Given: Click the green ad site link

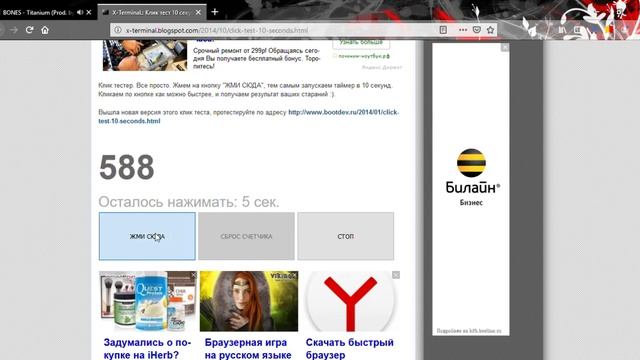Looking at the screenshot, I should 363,56.
